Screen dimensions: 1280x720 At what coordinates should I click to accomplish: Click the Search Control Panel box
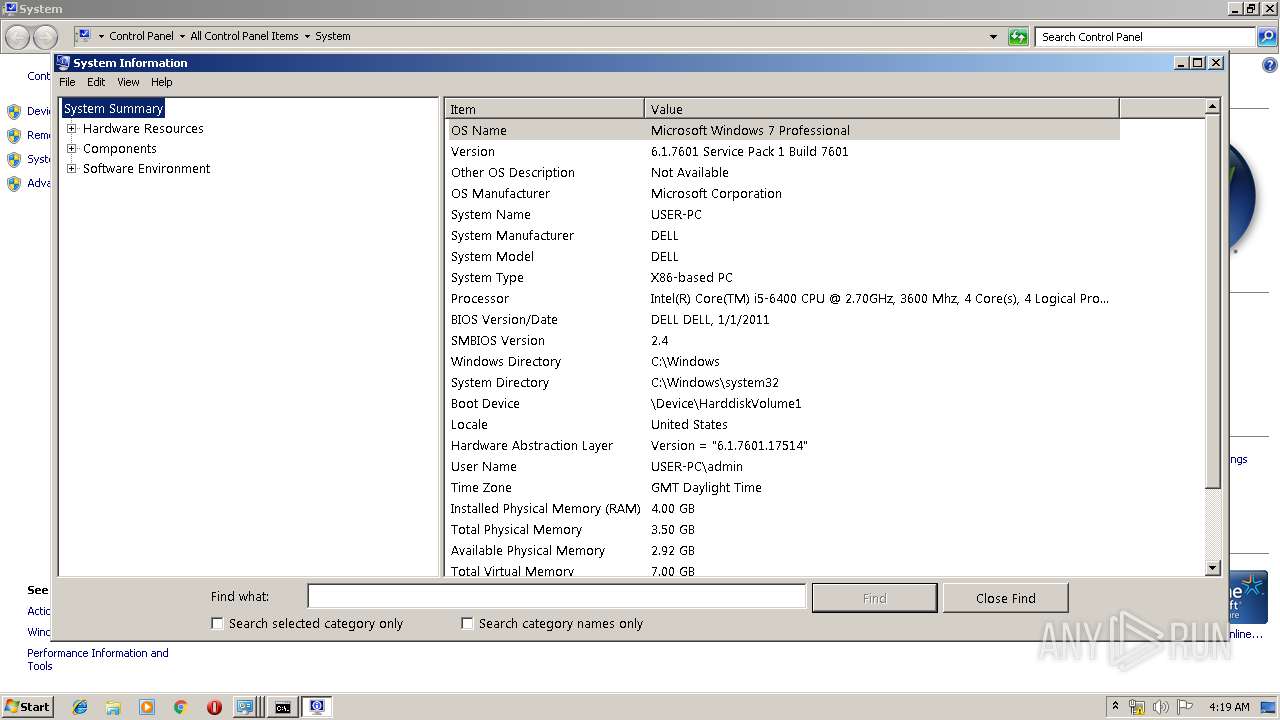point(1145,37)
